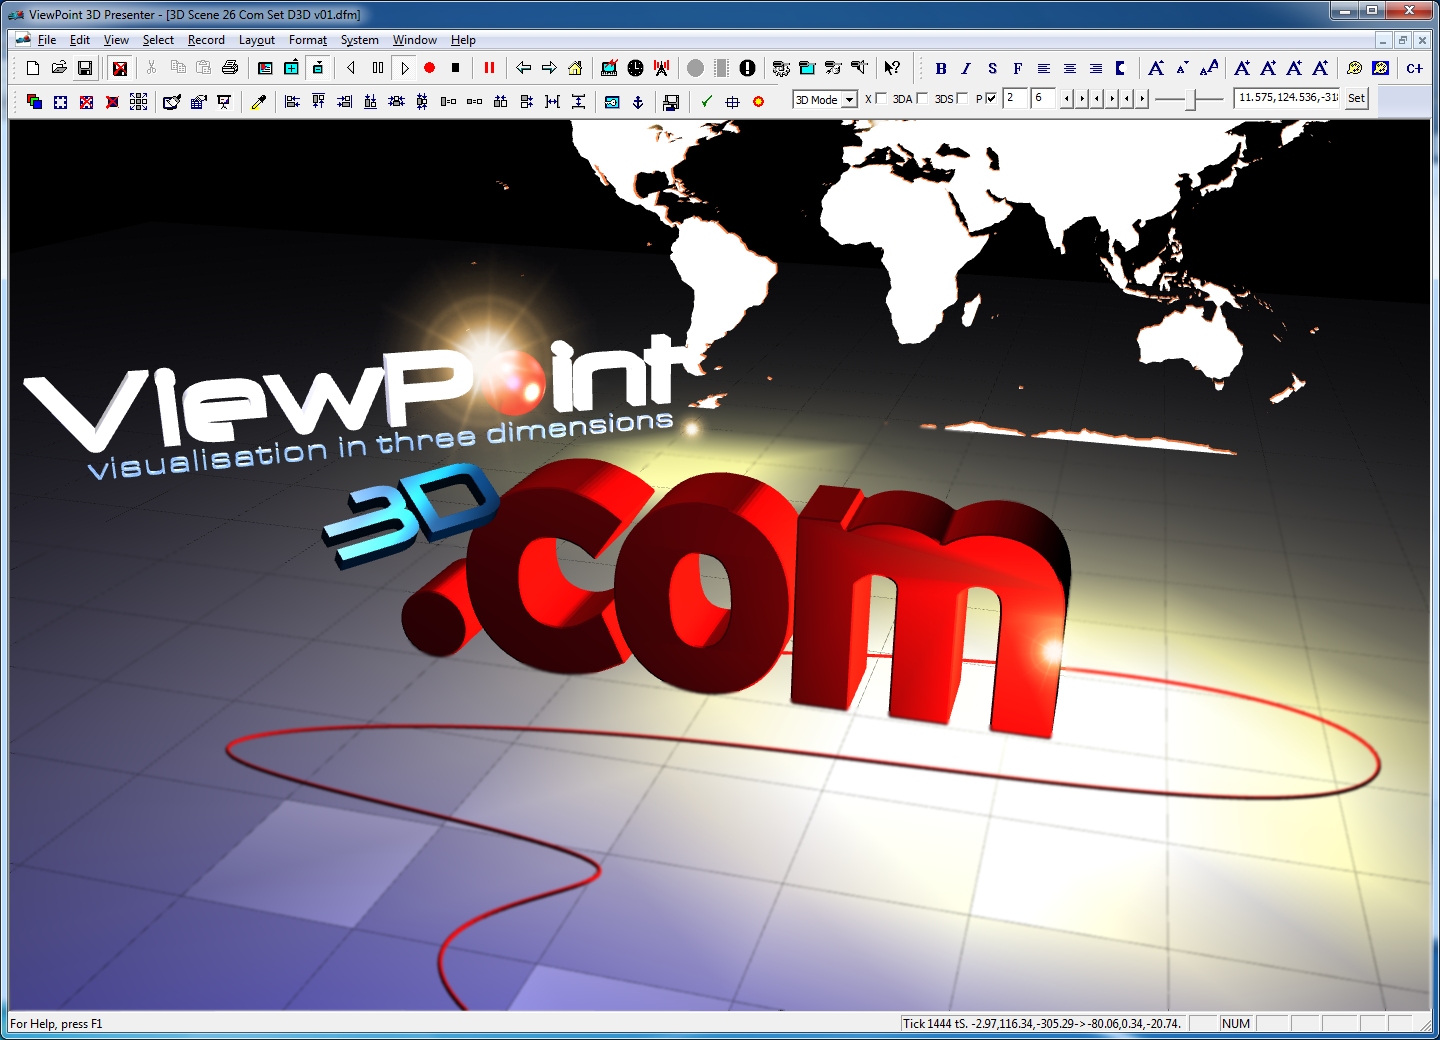The image size is (1440, 1040).
Task: Uncheck the P checkbox
Action: 991,98
